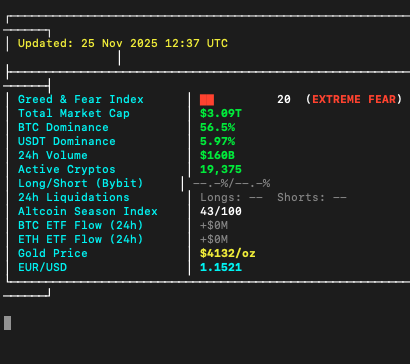
Task: Click the 24h Volume label
Action: tap(53, 155)
